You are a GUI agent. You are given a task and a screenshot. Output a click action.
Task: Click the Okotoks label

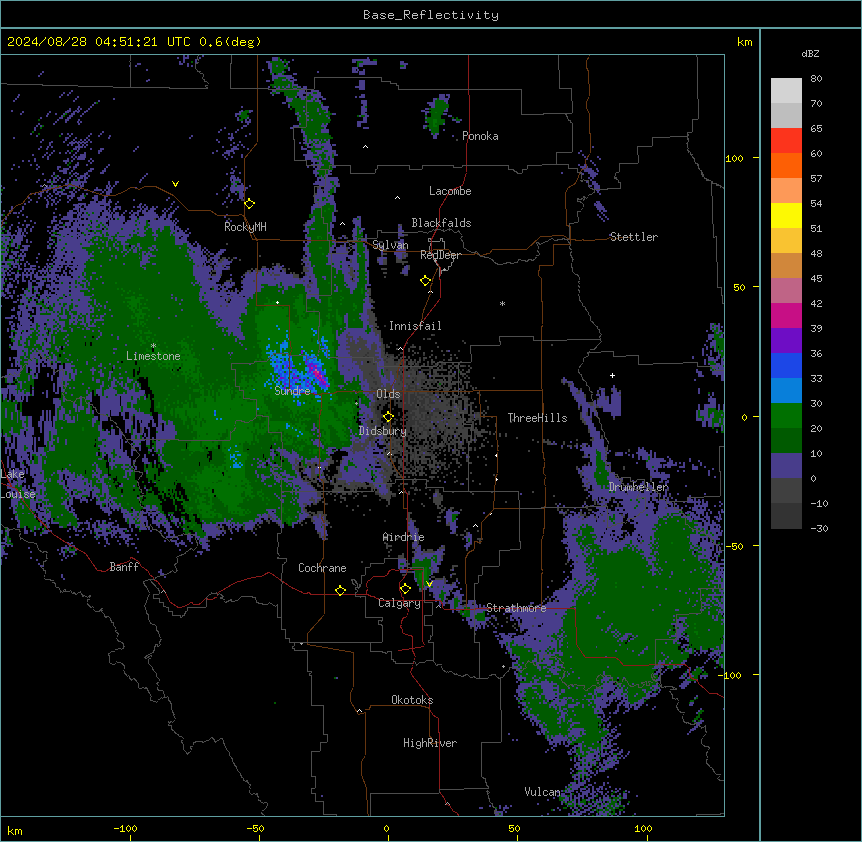tap(412, 700)
